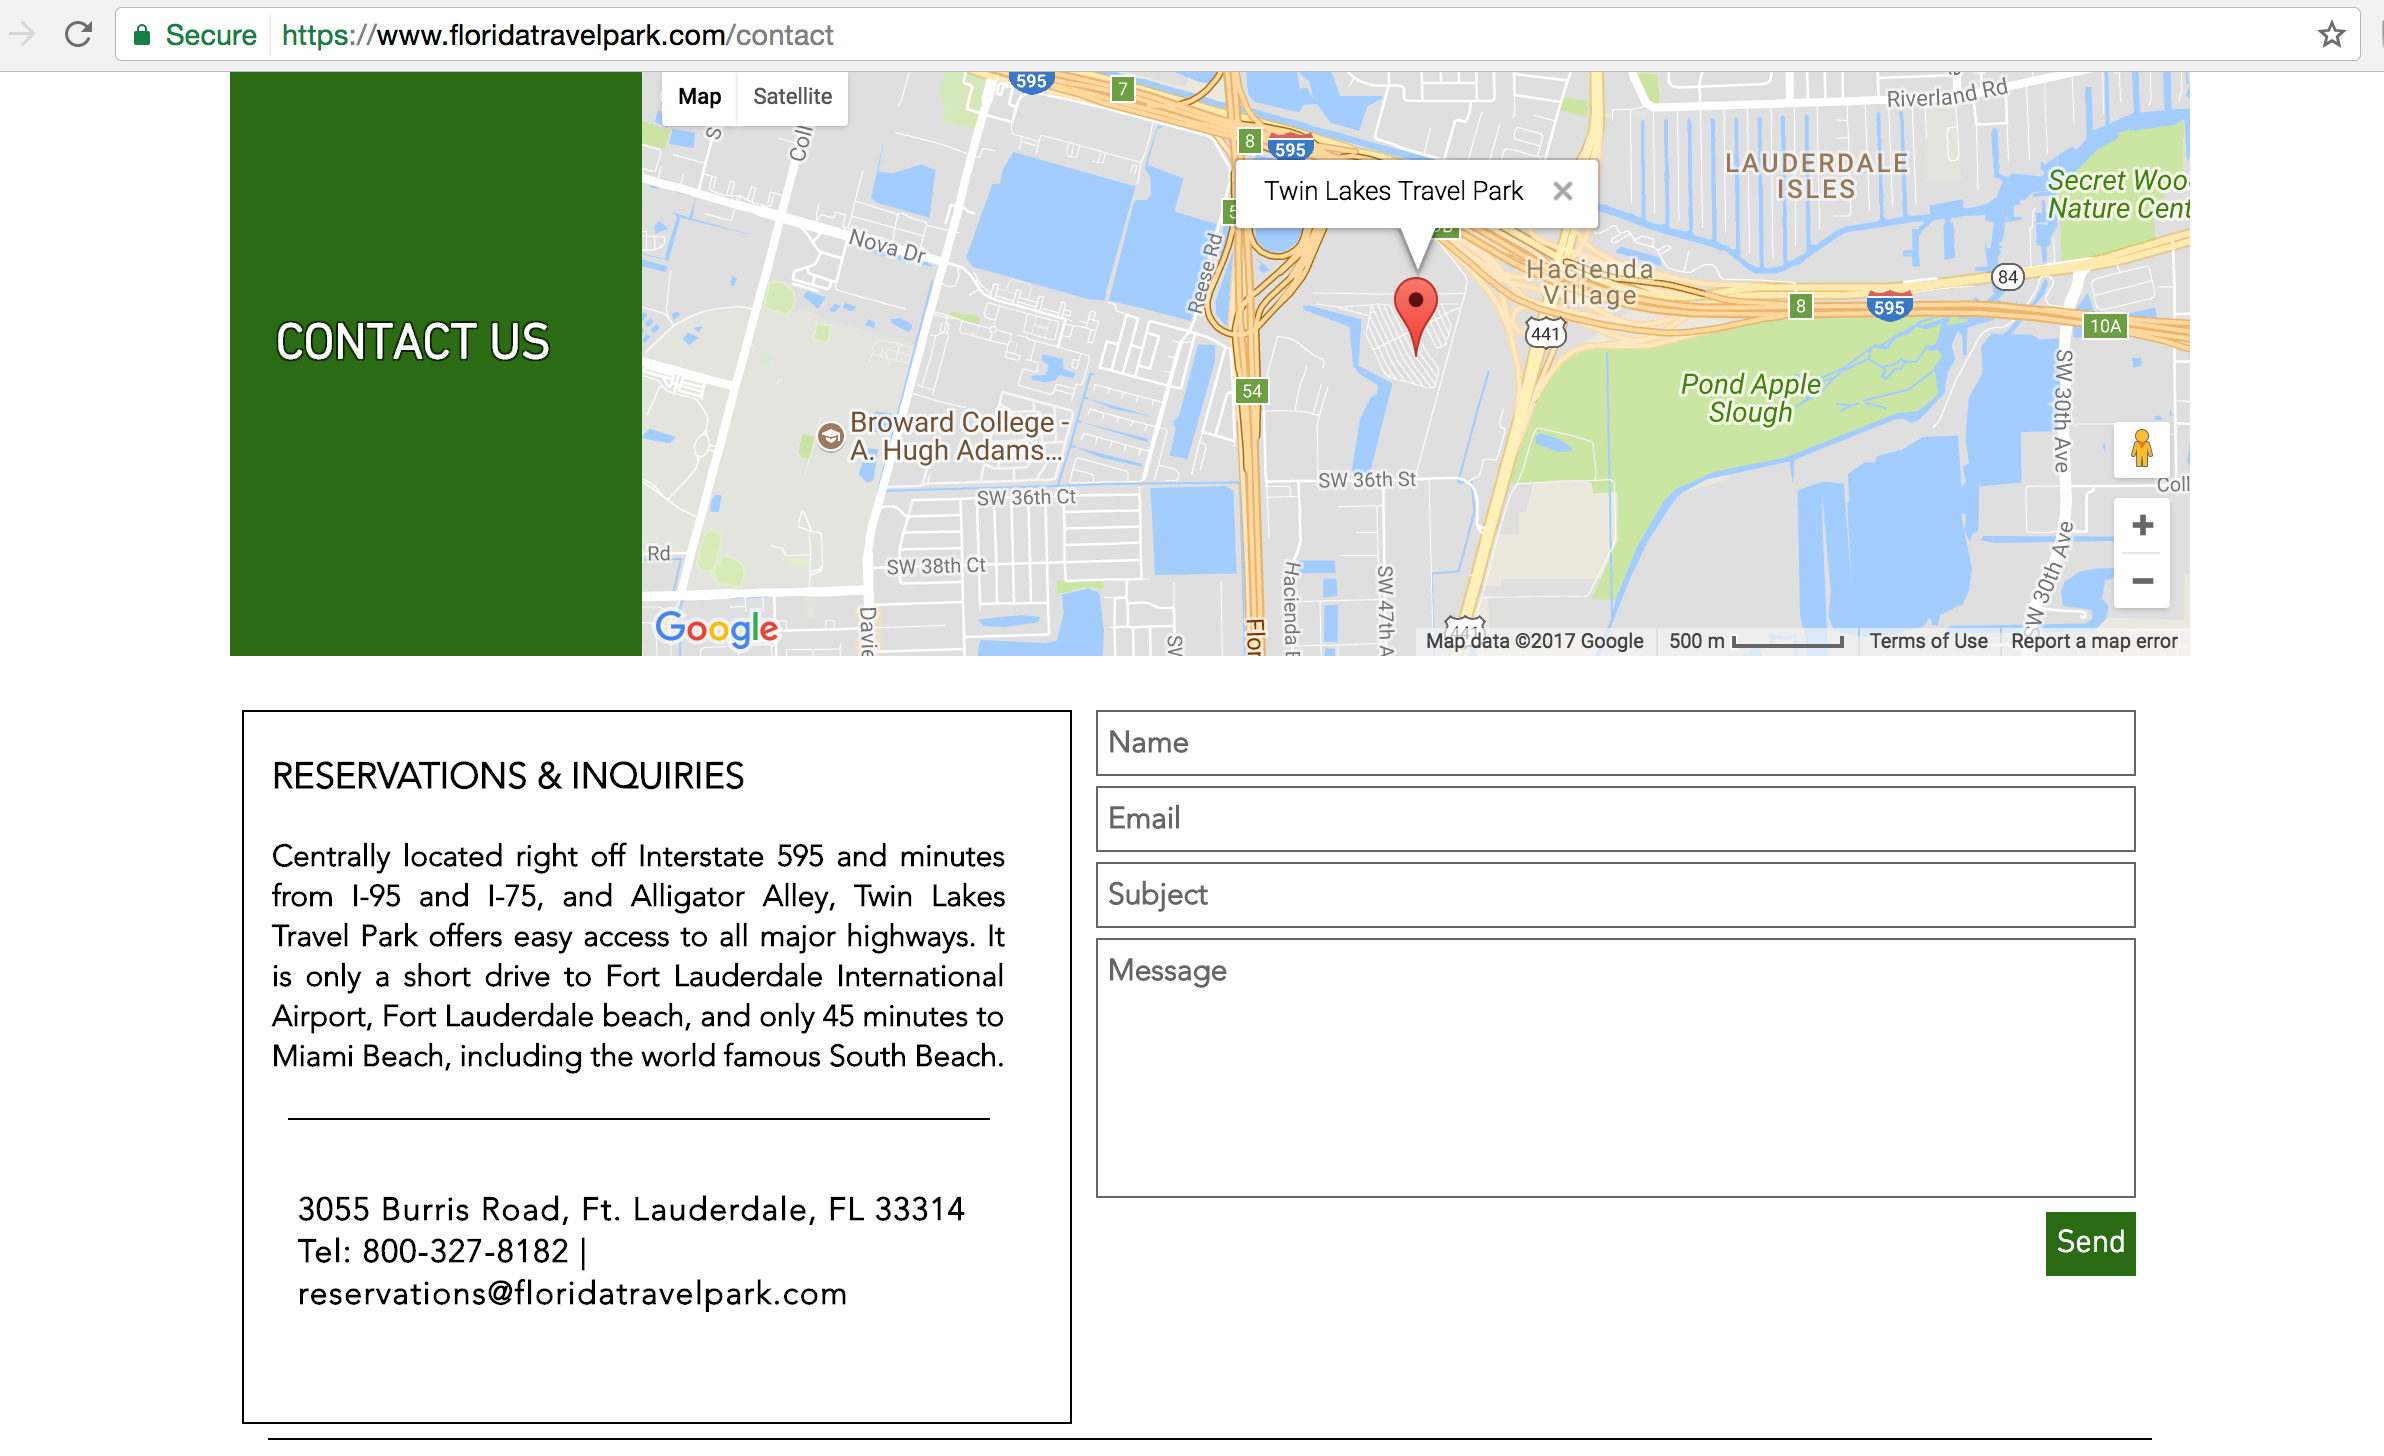Click the Map data ©2017 Google text
The image size is (2384, 1456).
[1534, 641]
